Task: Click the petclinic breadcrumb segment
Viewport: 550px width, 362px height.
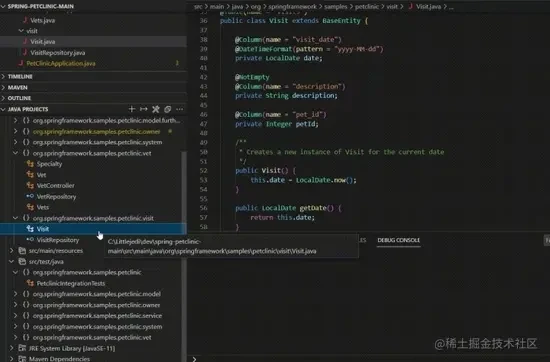Action: point(367,6)
